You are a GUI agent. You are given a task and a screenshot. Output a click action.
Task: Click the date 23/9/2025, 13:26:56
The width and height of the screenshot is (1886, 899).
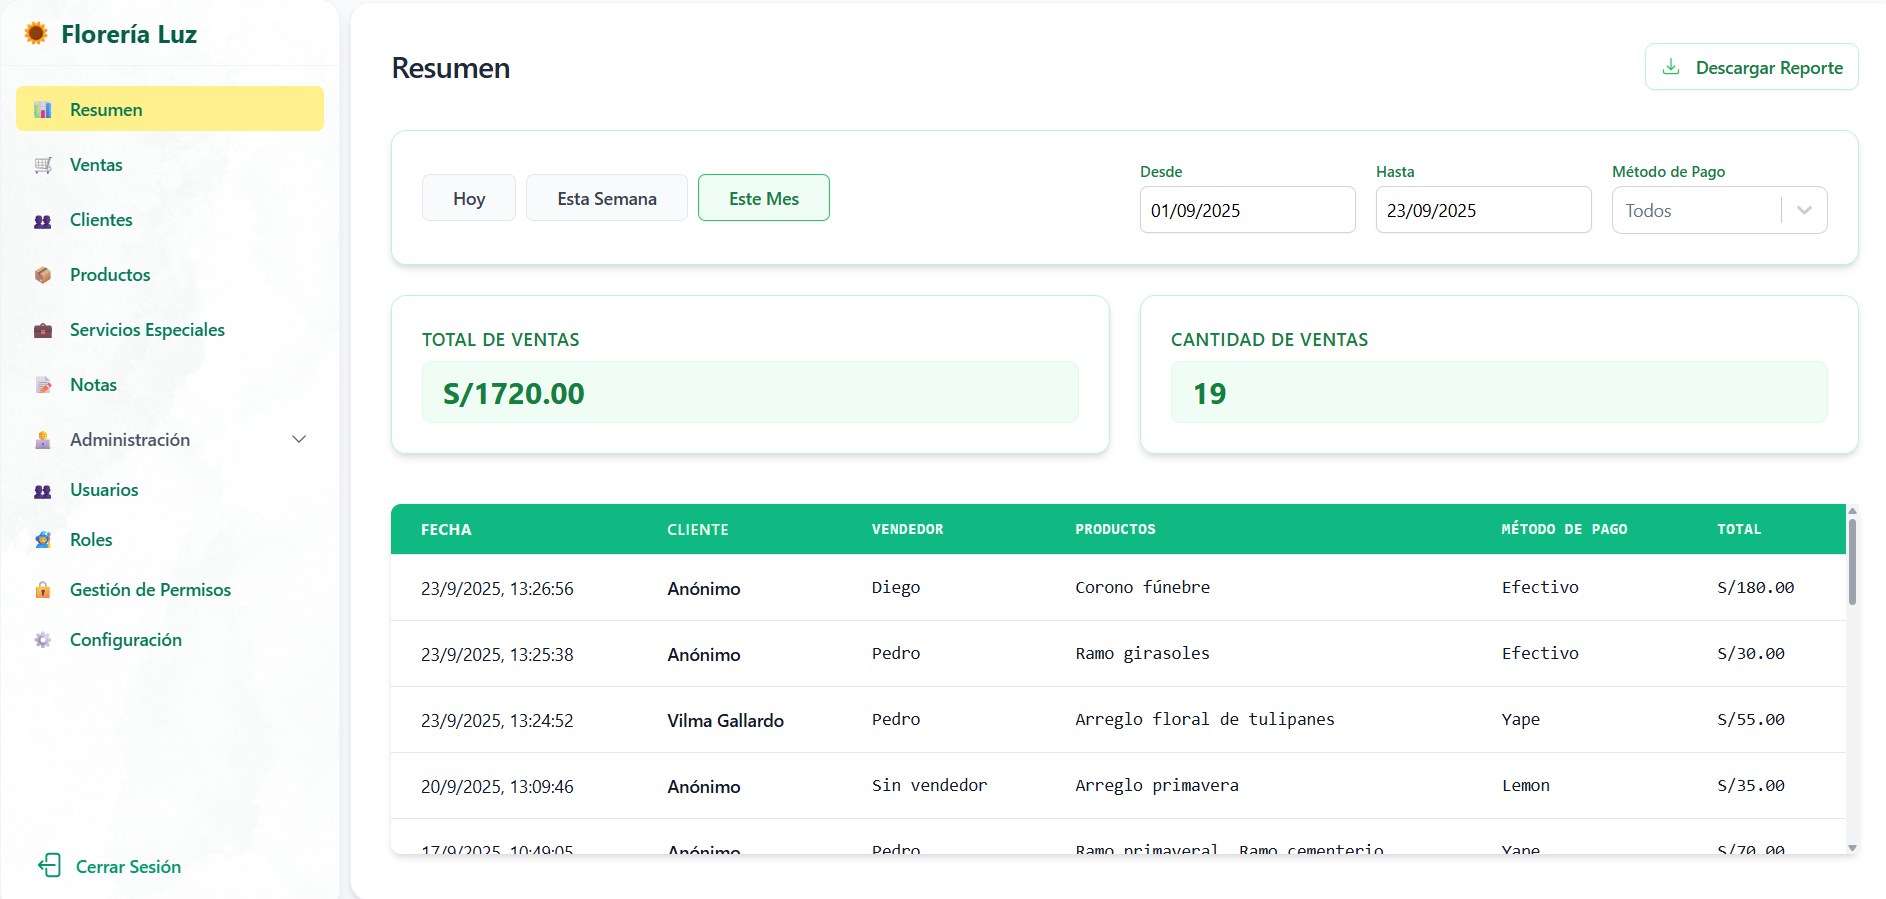pos(497,588)
